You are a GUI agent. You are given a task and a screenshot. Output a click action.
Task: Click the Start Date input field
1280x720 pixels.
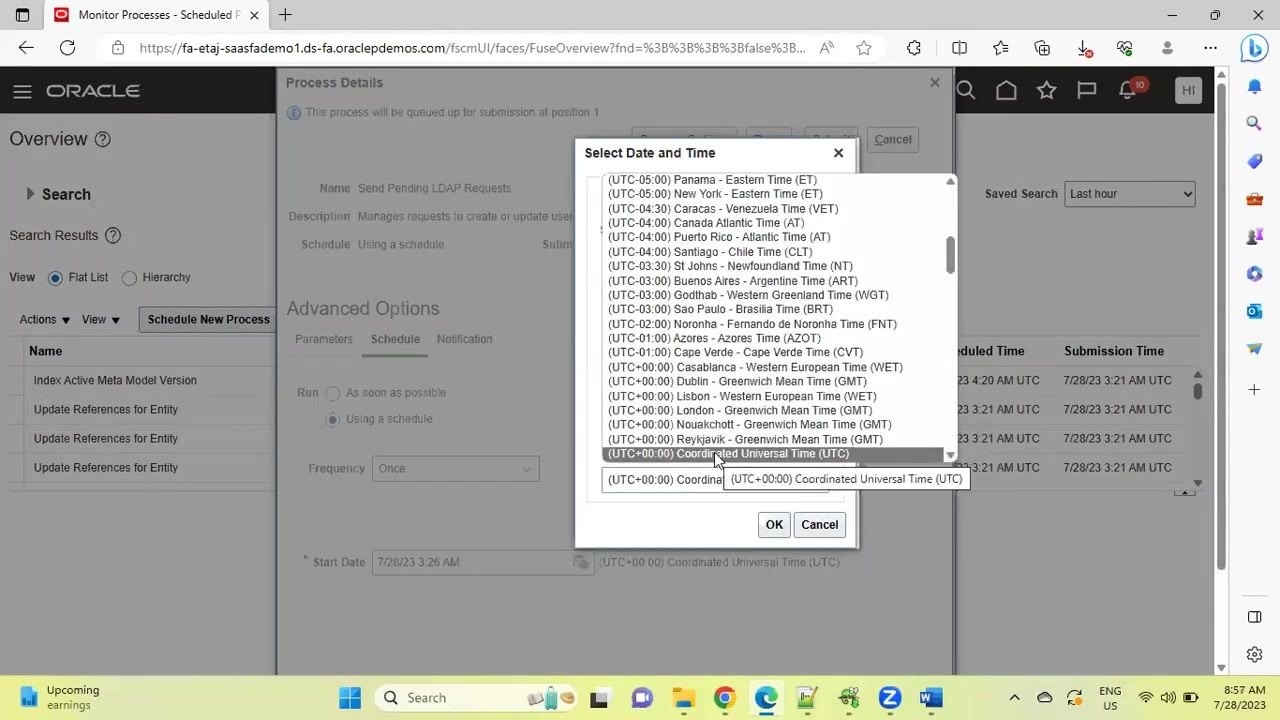point(470,562)
